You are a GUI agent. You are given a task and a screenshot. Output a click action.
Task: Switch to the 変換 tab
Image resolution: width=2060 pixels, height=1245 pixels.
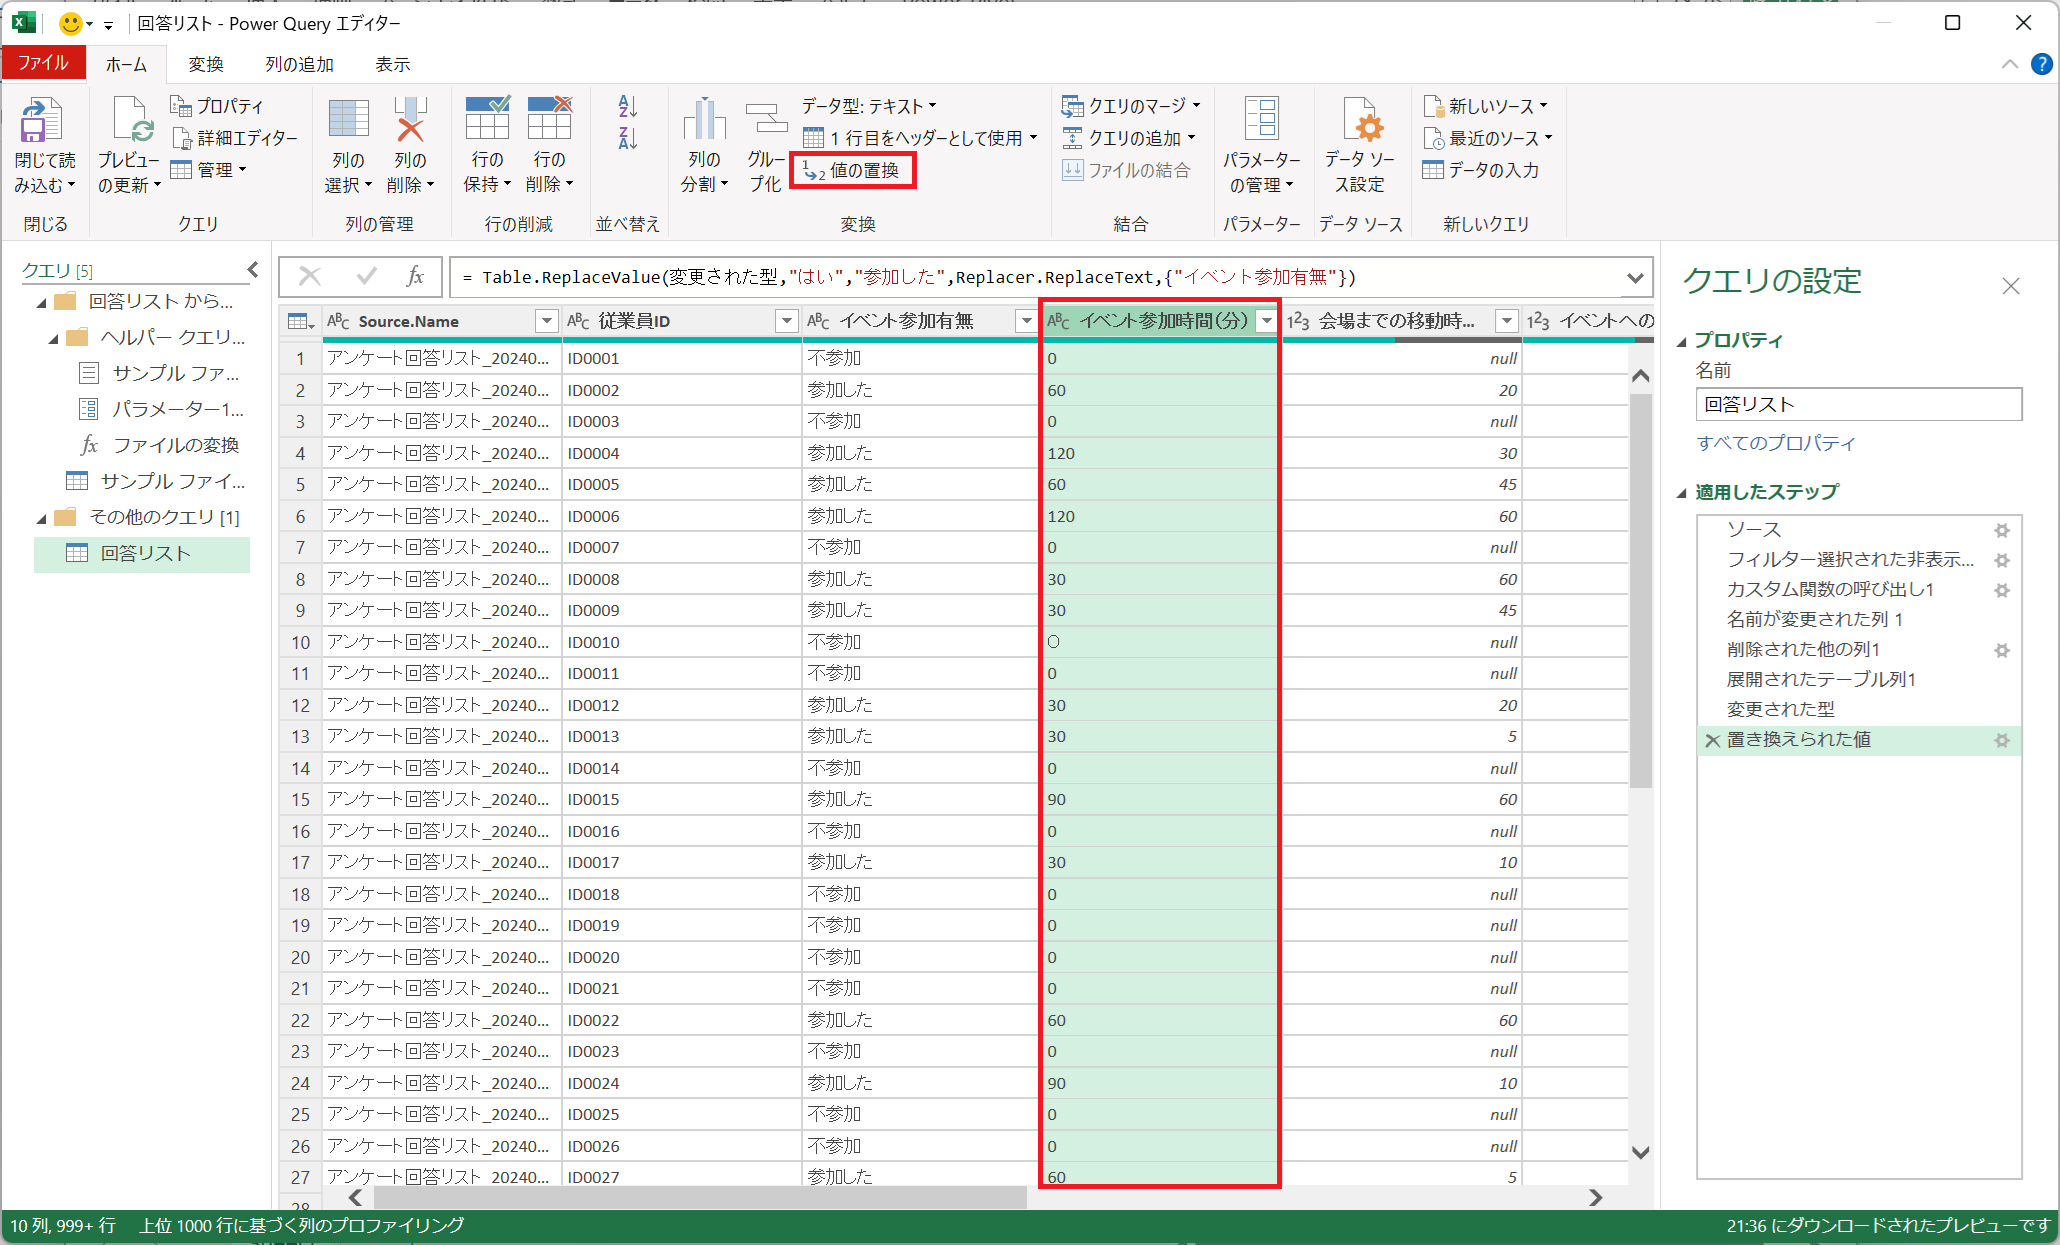pyautogui.click(x=206, y=64)
